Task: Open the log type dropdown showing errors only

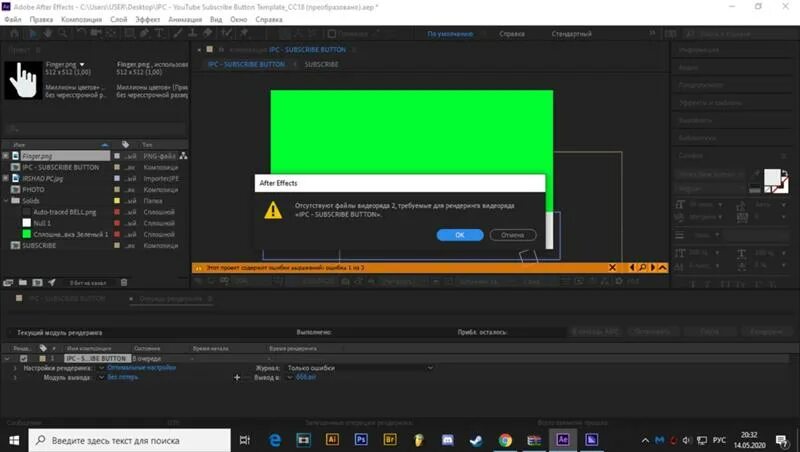Action: point(359,368)
